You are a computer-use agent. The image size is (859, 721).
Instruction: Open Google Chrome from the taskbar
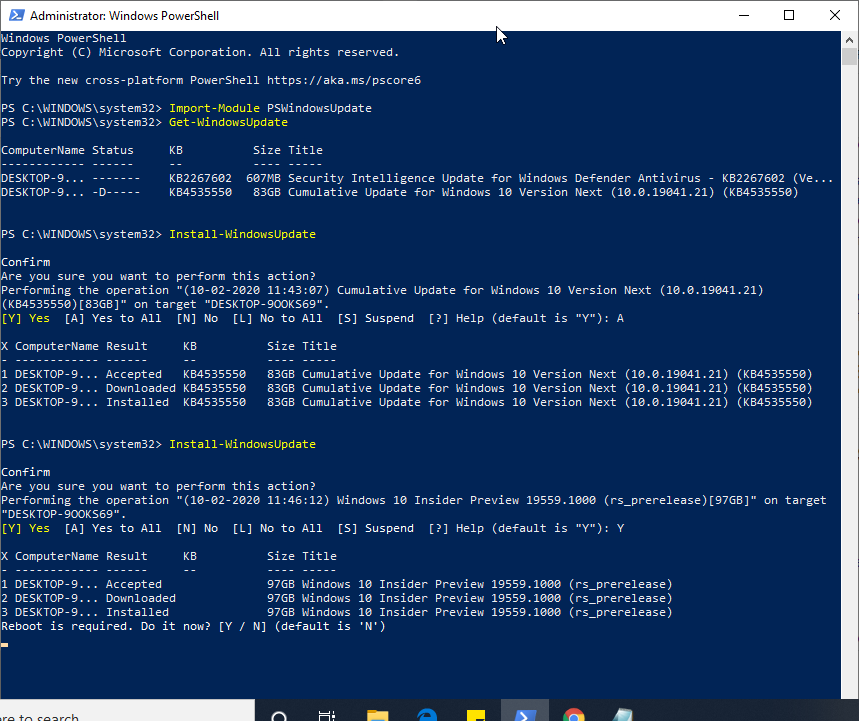574,714
